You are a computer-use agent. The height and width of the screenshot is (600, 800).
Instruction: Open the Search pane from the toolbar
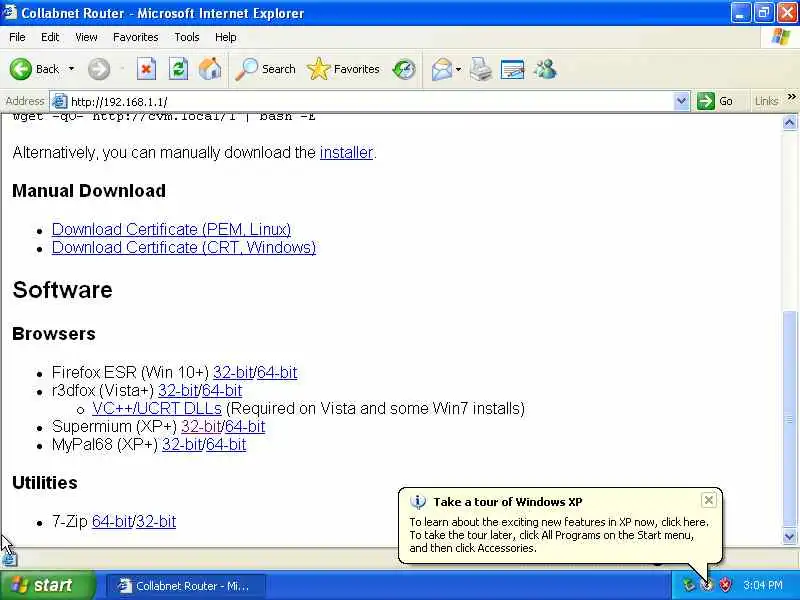point(265,69)
